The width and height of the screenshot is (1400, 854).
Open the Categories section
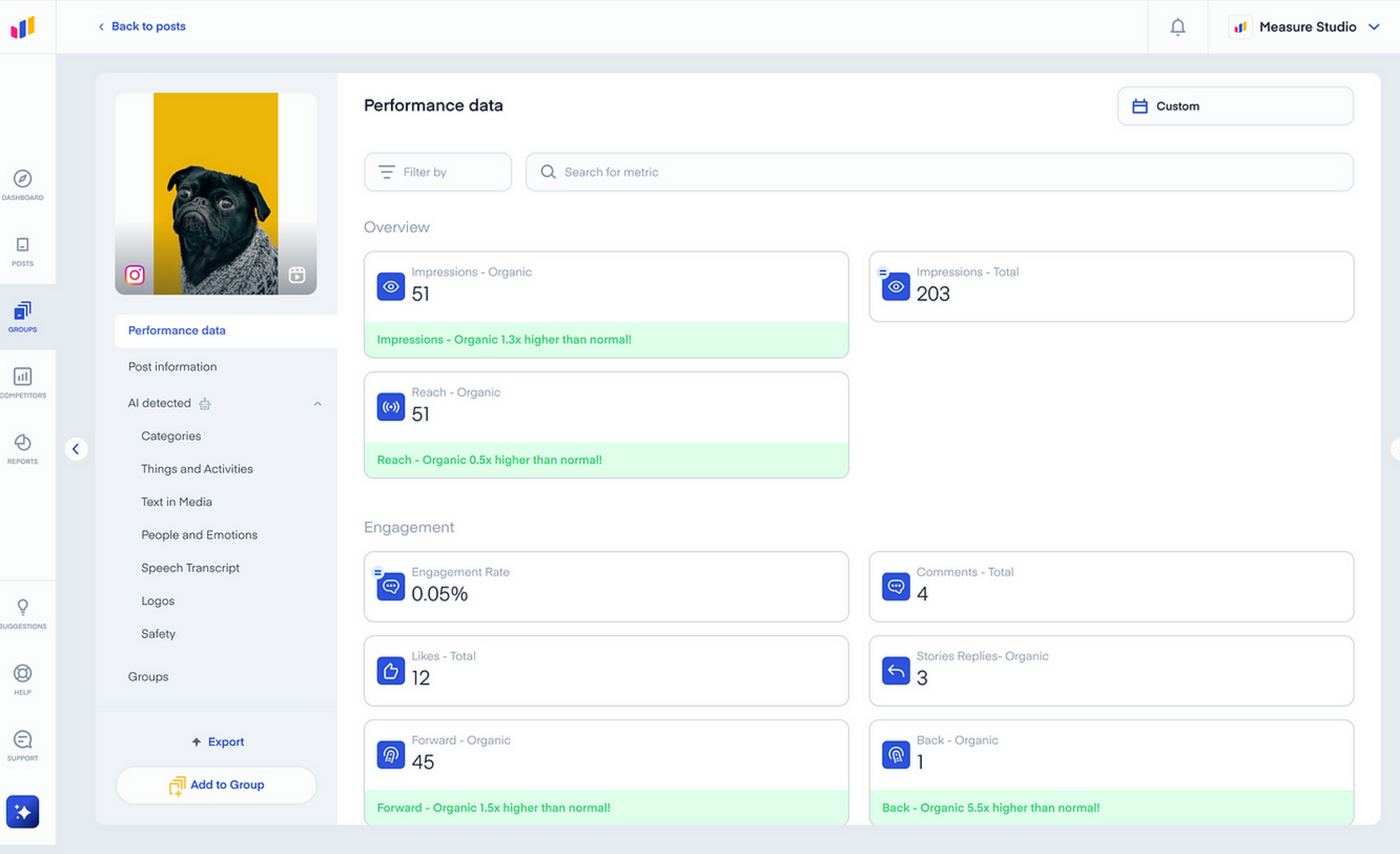pyautogui.click(x=171, y=436)
